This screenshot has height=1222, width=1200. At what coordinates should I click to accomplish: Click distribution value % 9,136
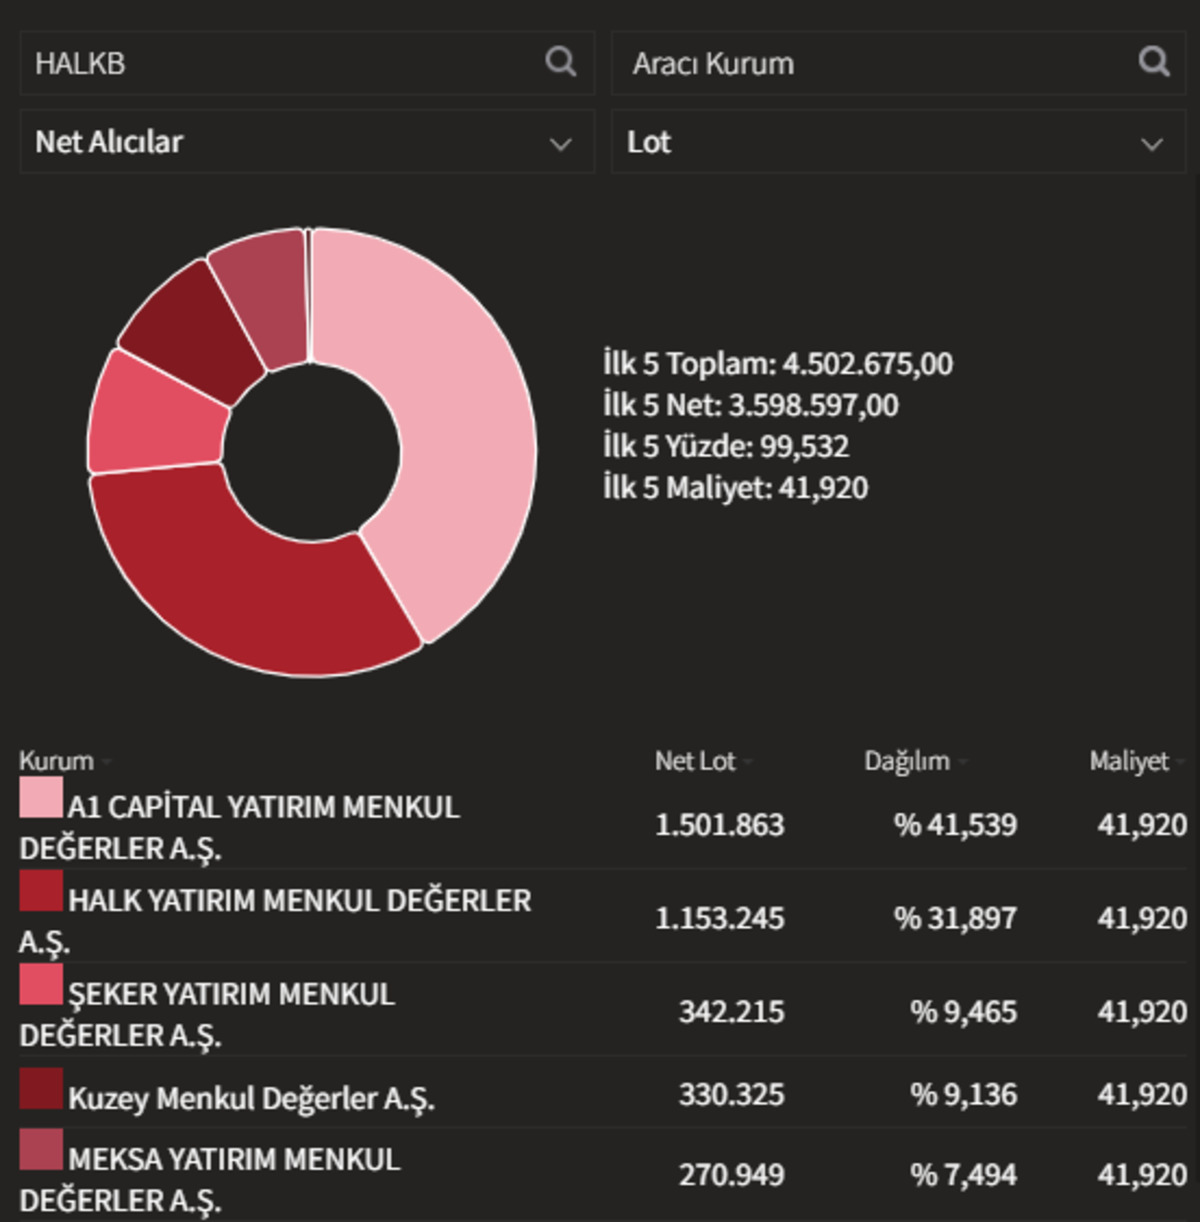click(x=963, y=1094)
